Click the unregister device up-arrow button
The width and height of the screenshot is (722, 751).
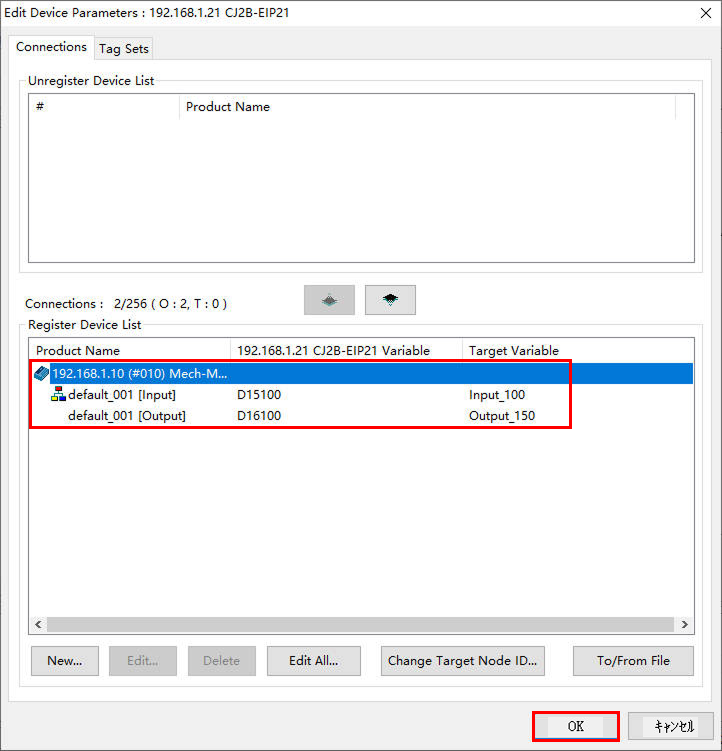(329, 300)
